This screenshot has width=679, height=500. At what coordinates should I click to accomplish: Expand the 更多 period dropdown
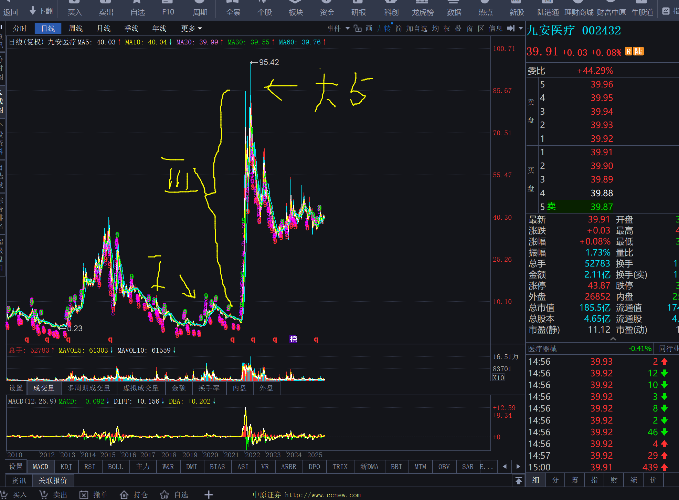[191, 29]
